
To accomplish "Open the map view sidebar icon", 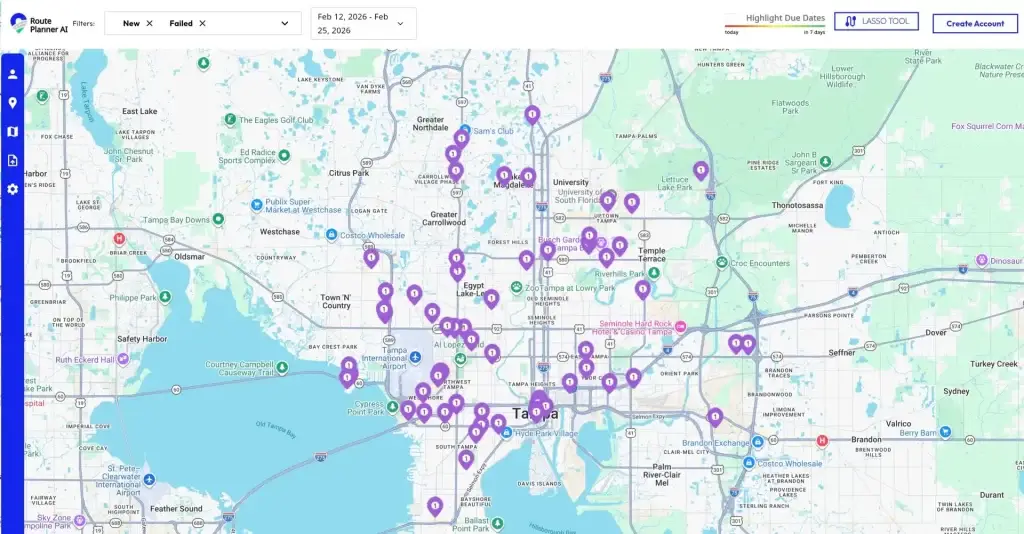I will (x=12, y=132).
